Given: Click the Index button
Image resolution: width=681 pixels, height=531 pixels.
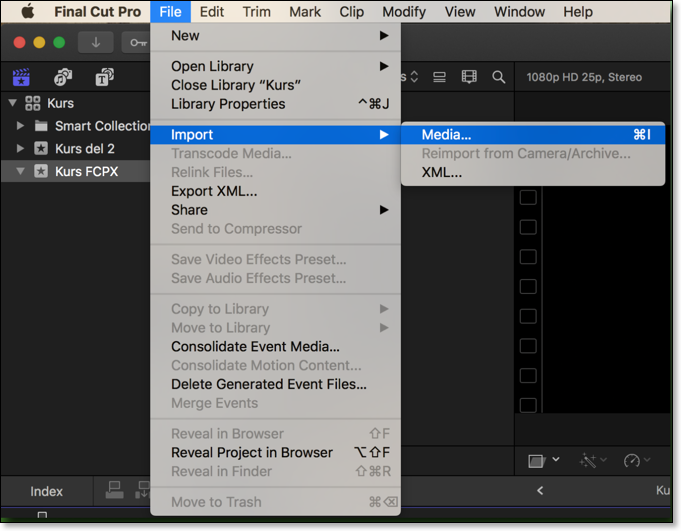Looking at the screenshot, I should (x=46, y=491).
